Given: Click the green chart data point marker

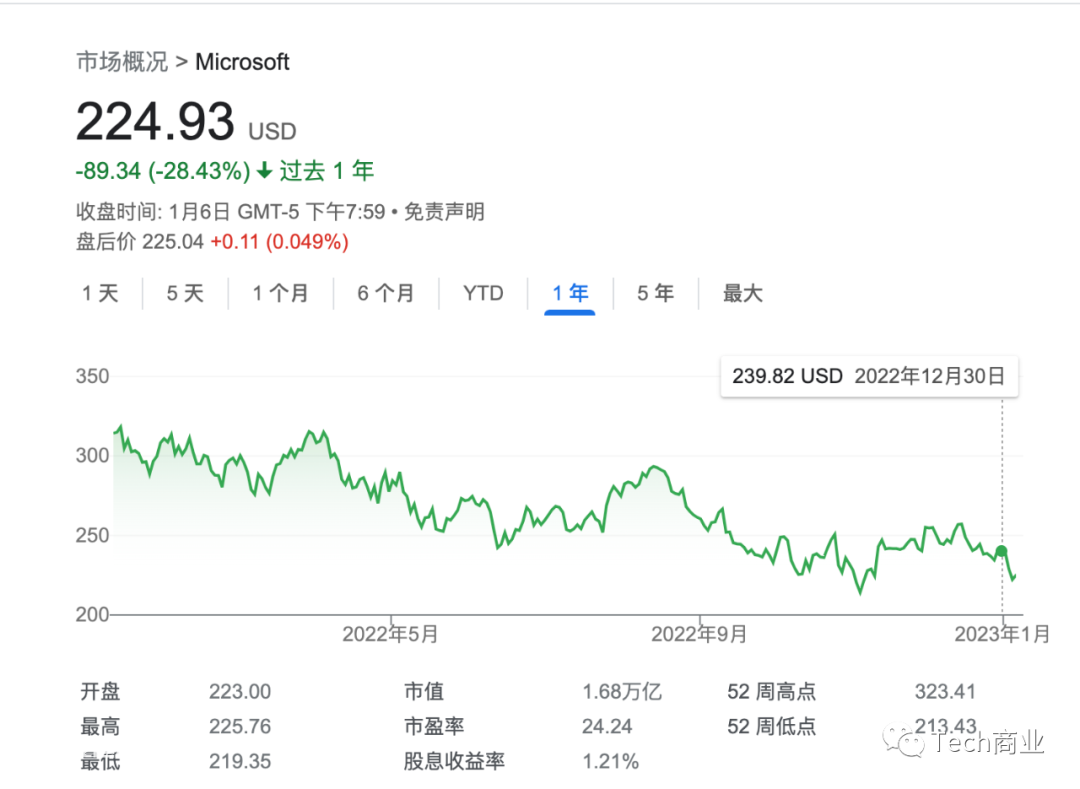Looking at the screenshot, I should (1001, 551).
